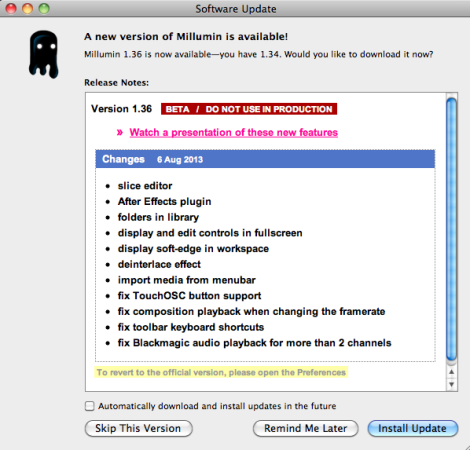Select the 'After Effects plugin' list item
Viewport: 470px width, 450px height.
tap(164, 201)
